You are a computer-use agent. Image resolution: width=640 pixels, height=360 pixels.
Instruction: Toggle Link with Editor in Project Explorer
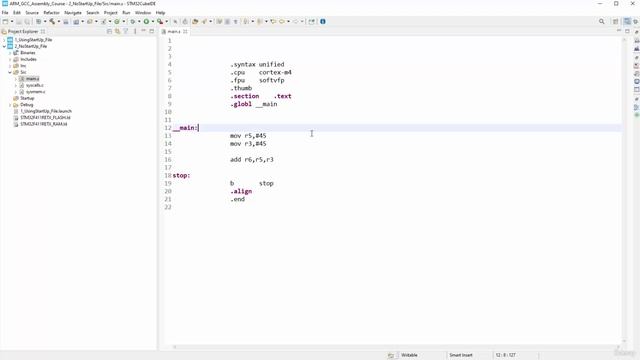118,31
